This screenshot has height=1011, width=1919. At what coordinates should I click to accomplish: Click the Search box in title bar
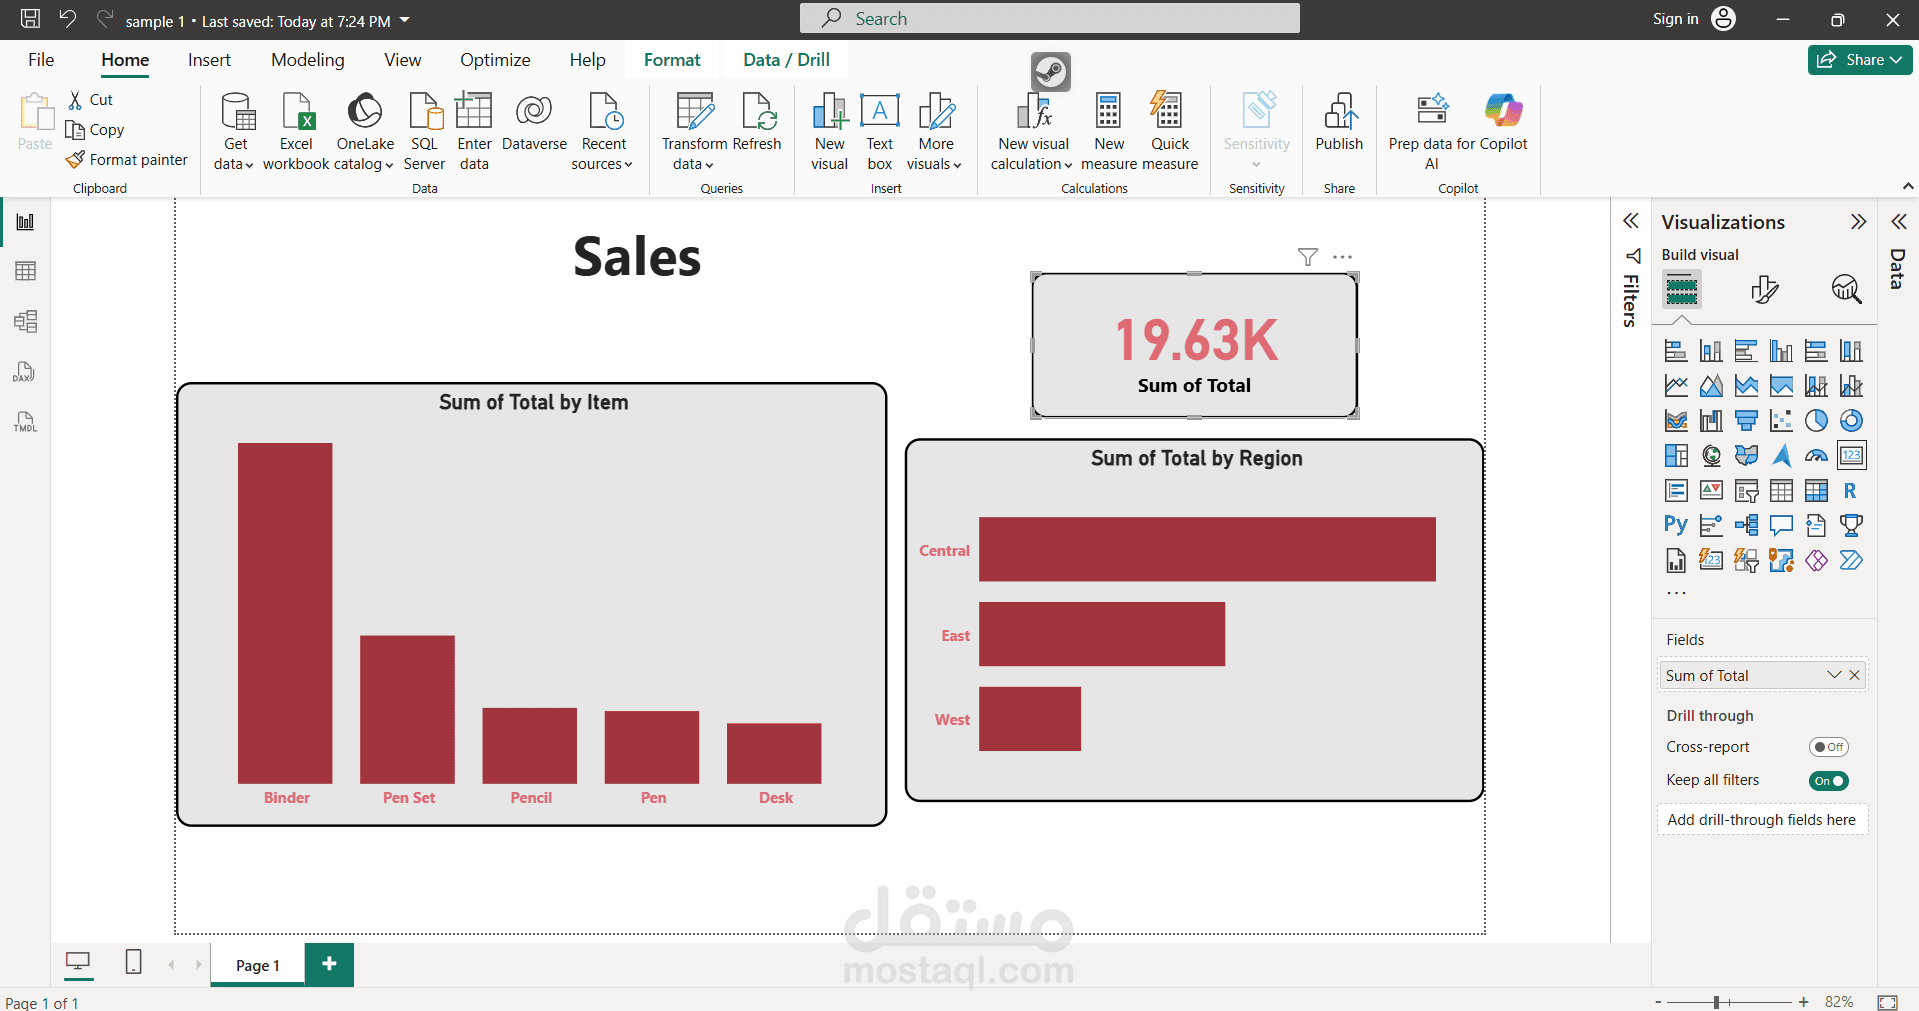[1050, 18]
